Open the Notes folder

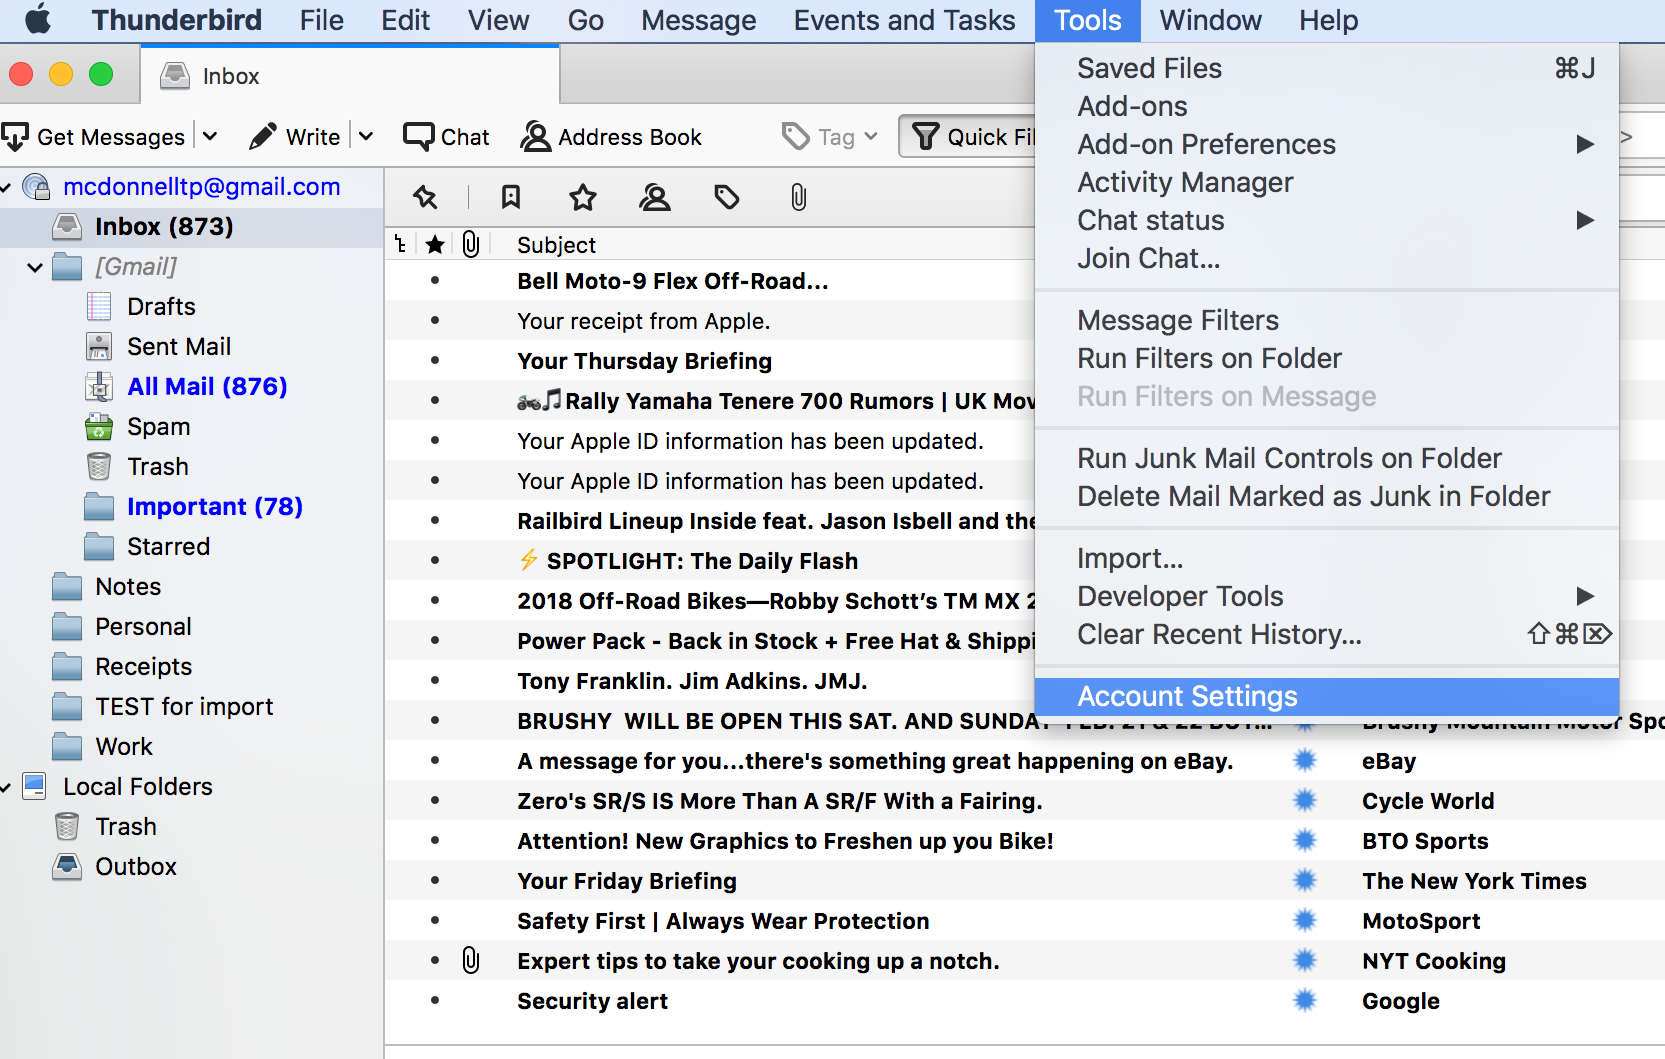(x=128, y=587)
